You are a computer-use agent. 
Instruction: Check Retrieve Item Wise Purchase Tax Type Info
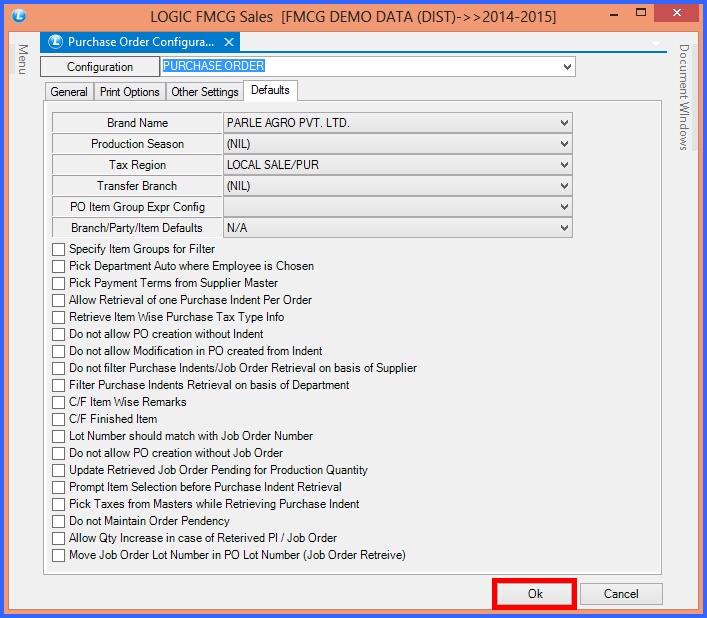pos(58,317)
